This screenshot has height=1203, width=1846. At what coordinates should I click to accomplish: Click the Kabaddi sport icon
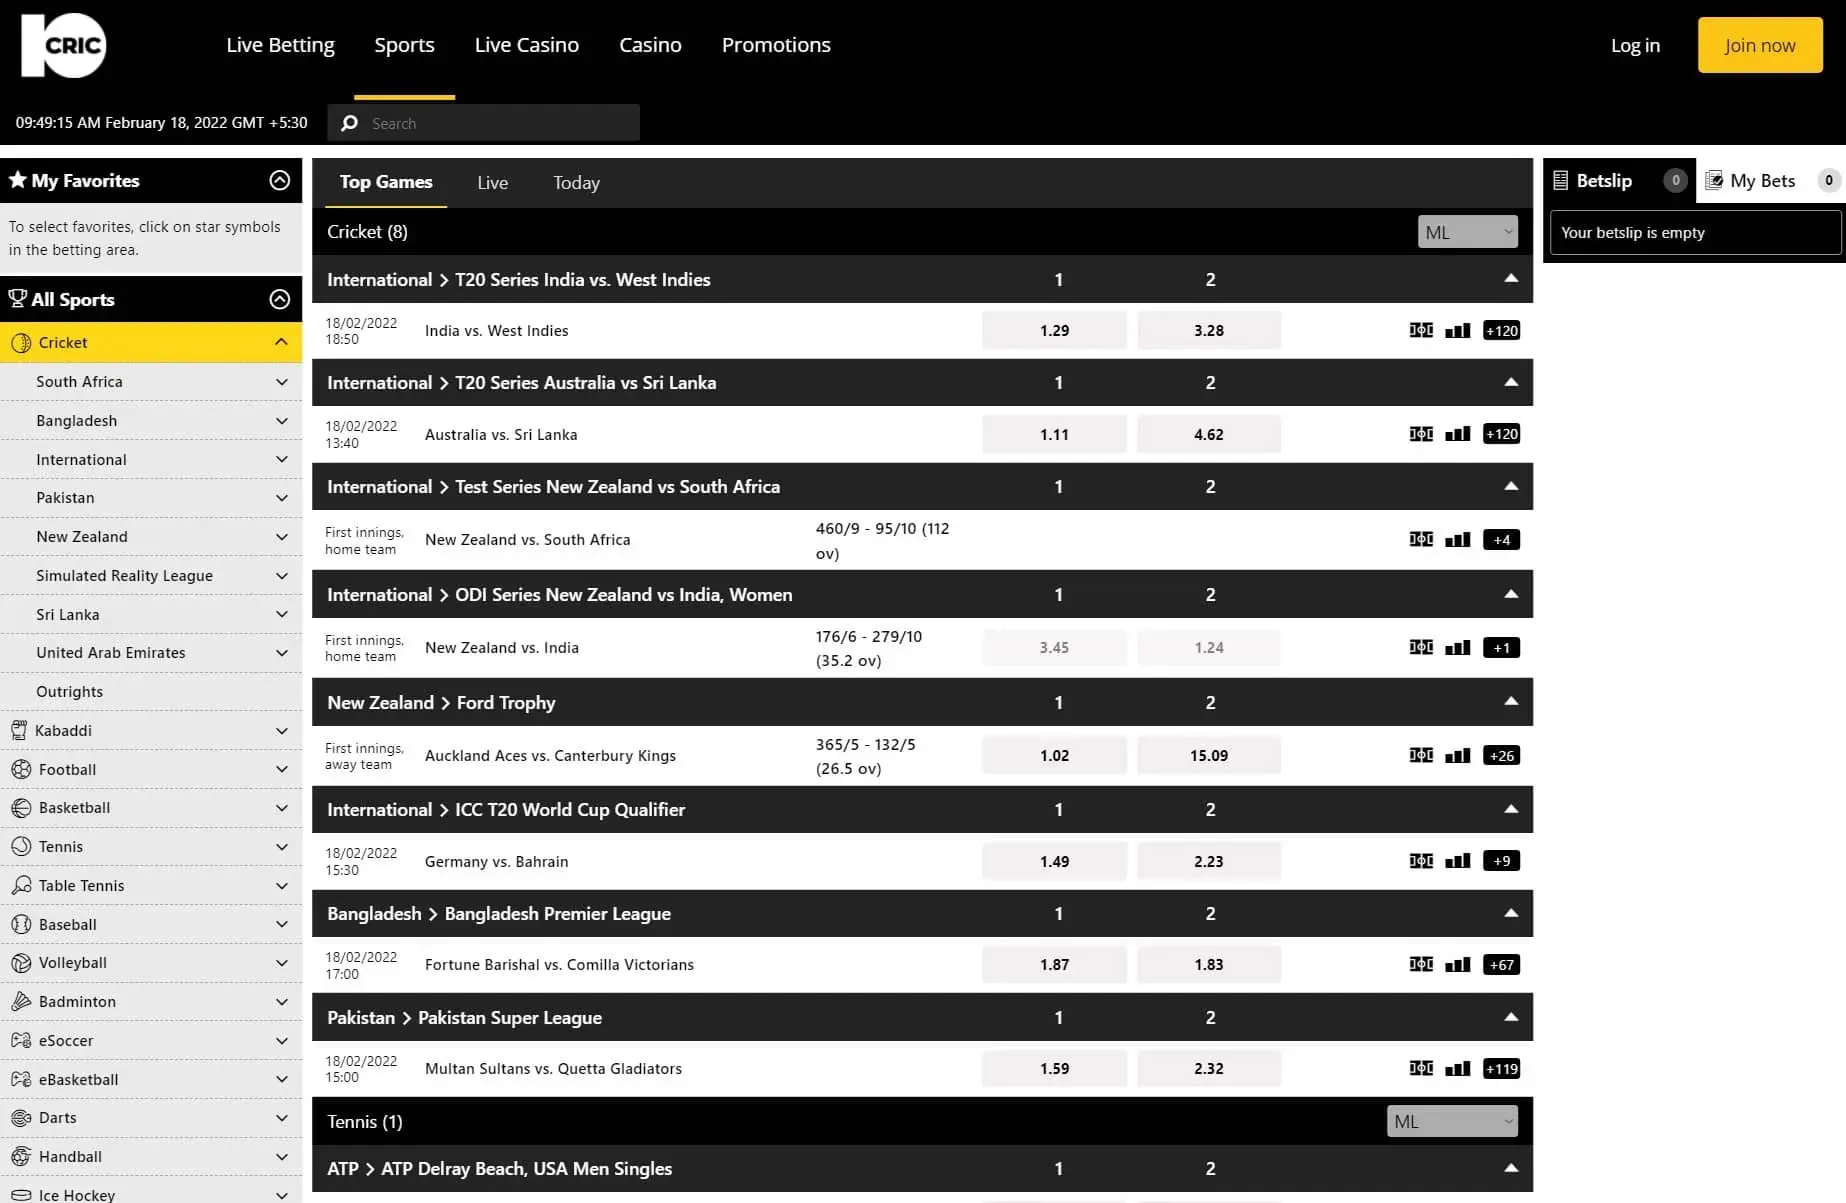tap(19, 730)
